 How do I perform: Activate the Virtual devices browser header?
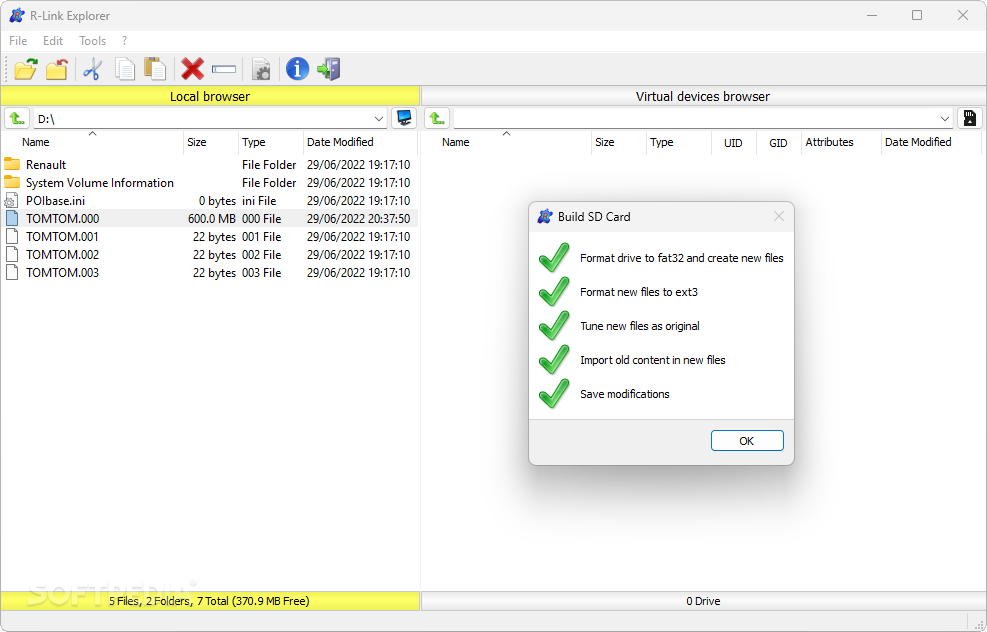pos(702,96)
